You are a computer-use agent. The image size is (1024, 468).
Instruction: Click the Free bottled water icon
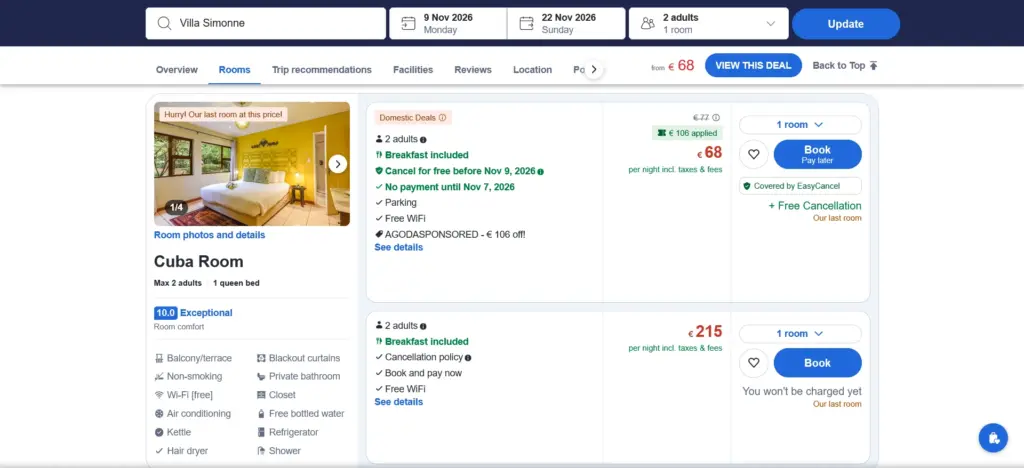(x=261, y=414)
